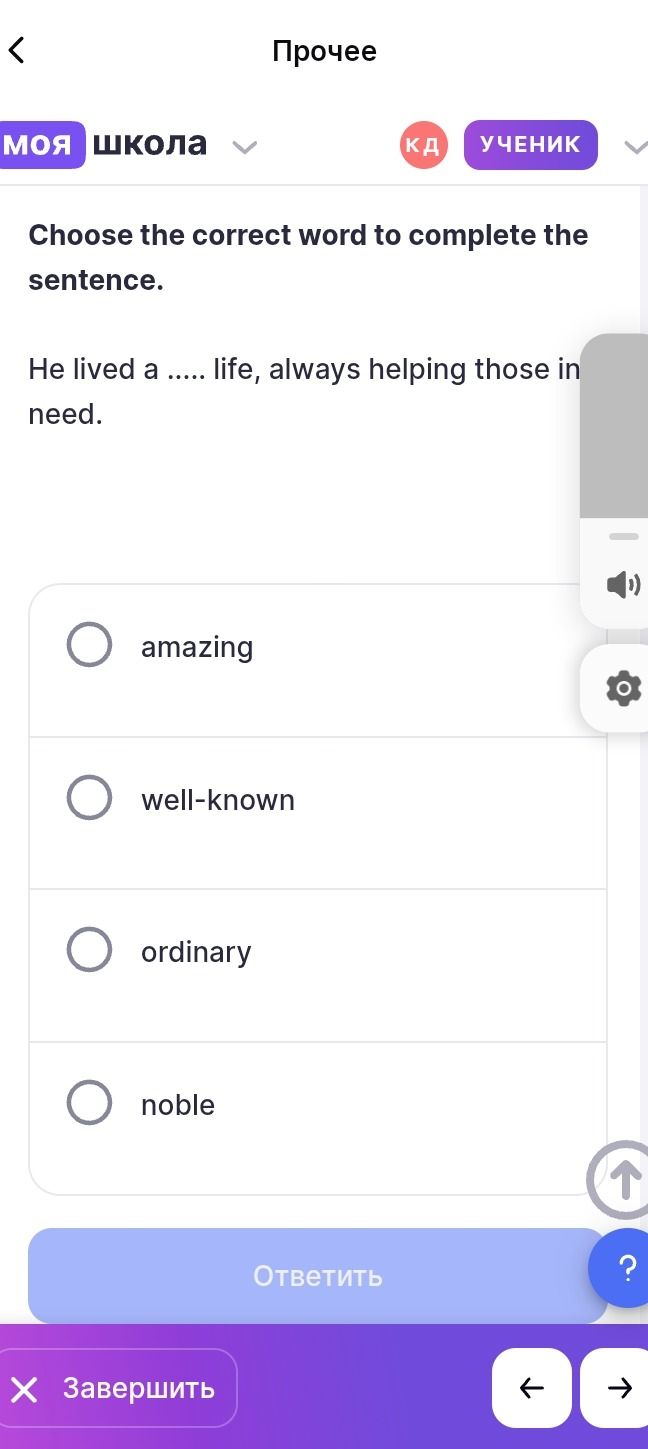Click the КД user avatar

424,145
